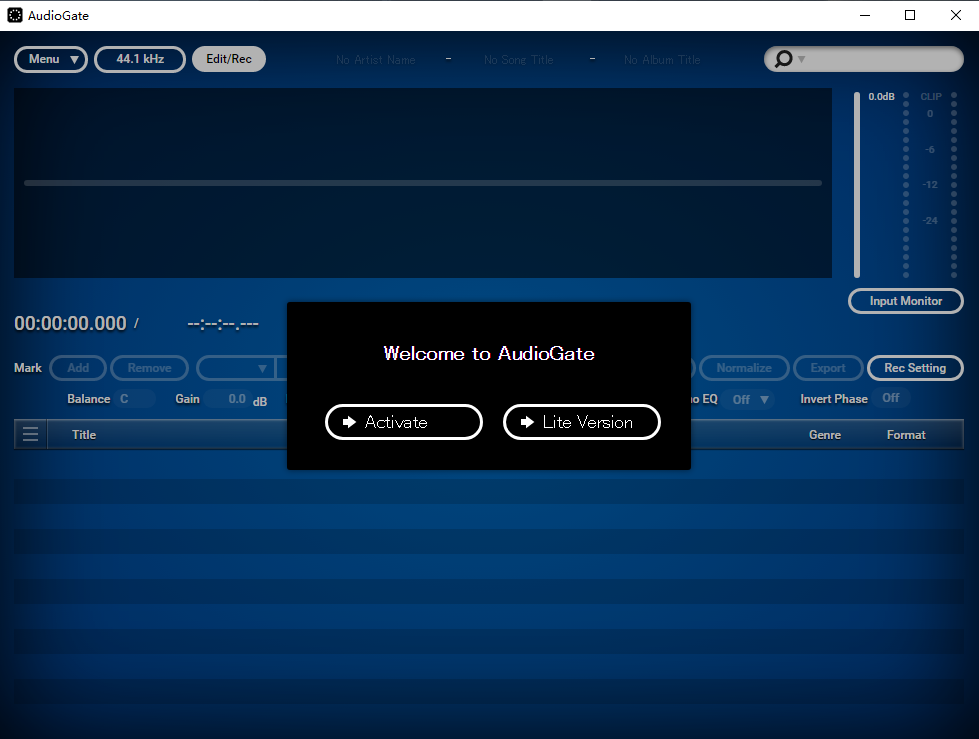Click the AudioGate app icon in title bar
Image resolution: width=979 pixels, height=739 pixels.
point(15,15)
